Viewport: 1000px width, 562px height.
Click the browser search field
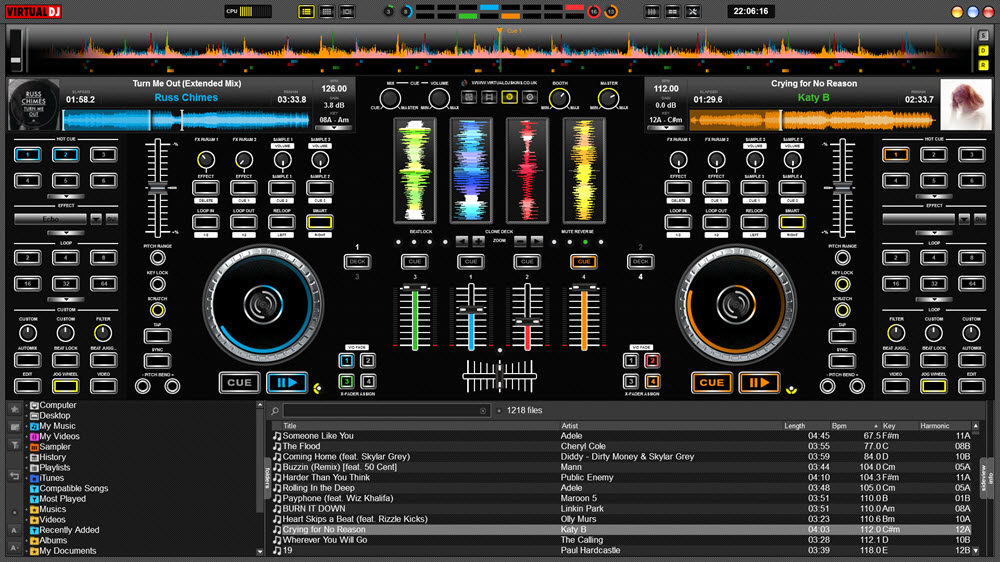(x=385, y=411)
